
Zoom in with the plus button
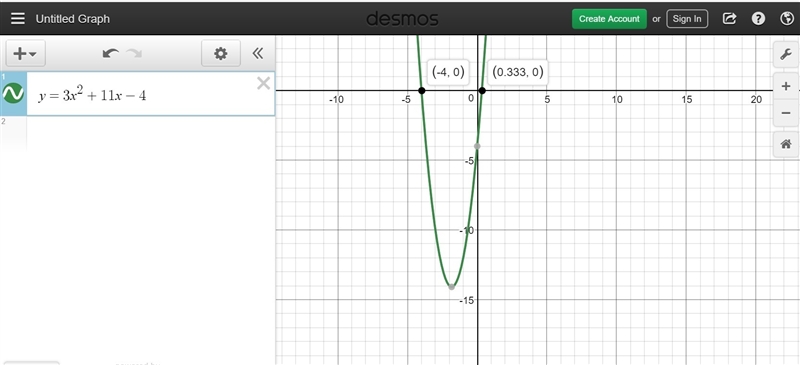[x=786, y=87]
